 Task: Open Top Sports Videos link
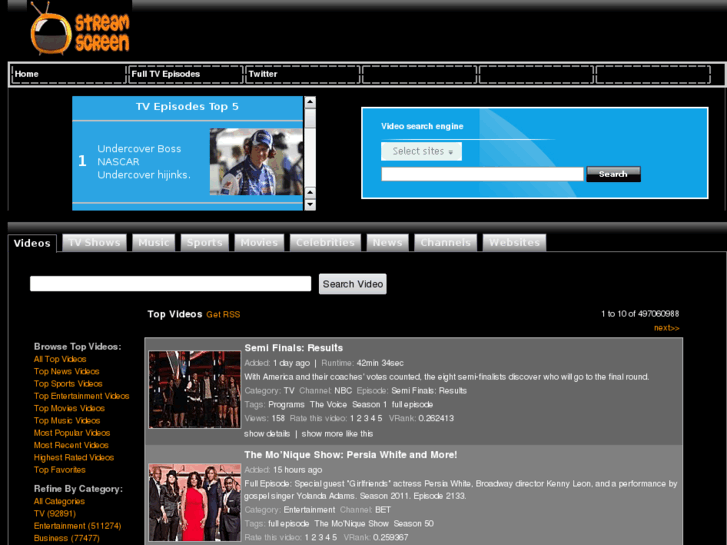tap(68, 384)
